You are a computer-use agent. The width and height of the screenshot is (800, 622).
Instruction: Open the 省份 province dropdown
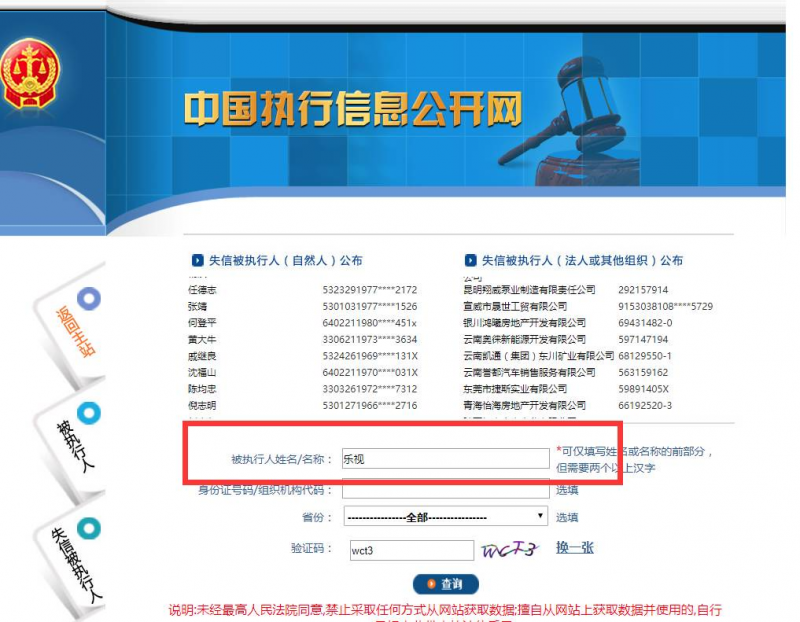(x=445, y=517)
